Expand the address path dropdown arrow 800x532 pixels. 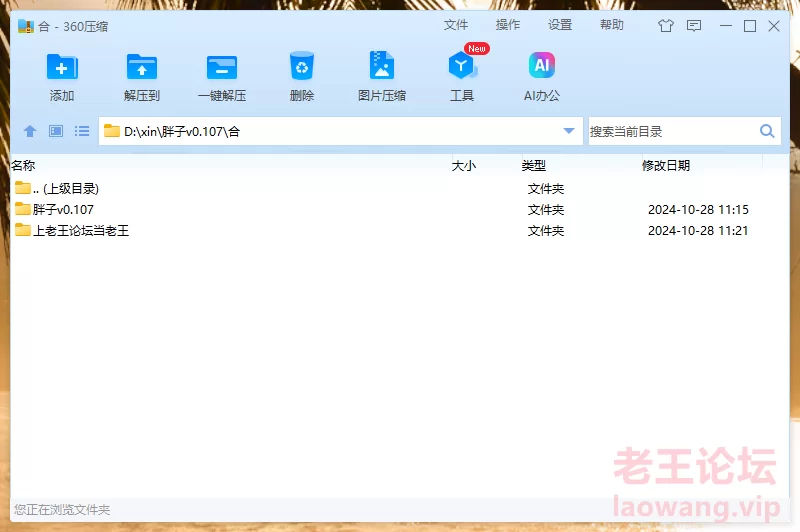(x=569, y=131)
